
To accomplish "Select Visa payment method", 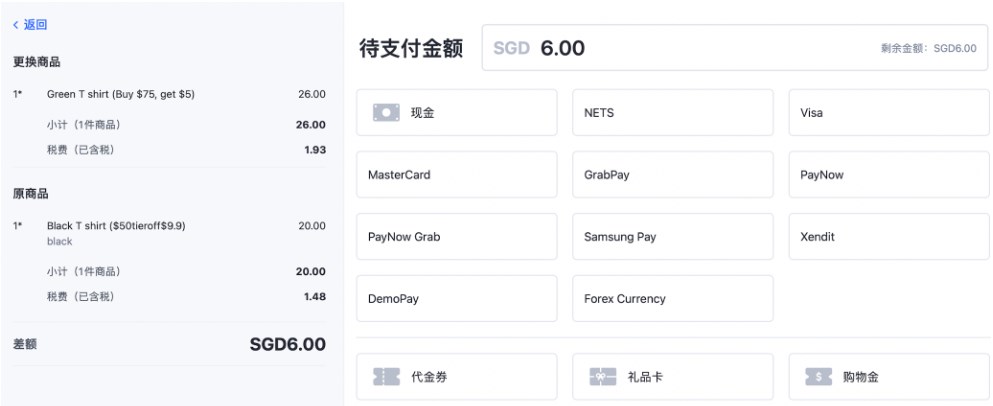I will click(x=888, y=113).
